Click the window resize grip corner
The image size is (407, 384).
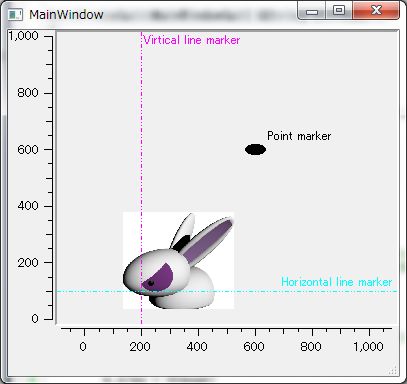coord(393,370)
